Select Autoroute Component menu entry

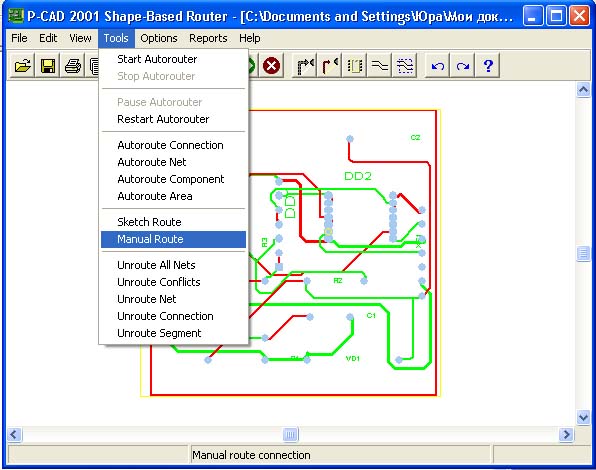point(173,179)
